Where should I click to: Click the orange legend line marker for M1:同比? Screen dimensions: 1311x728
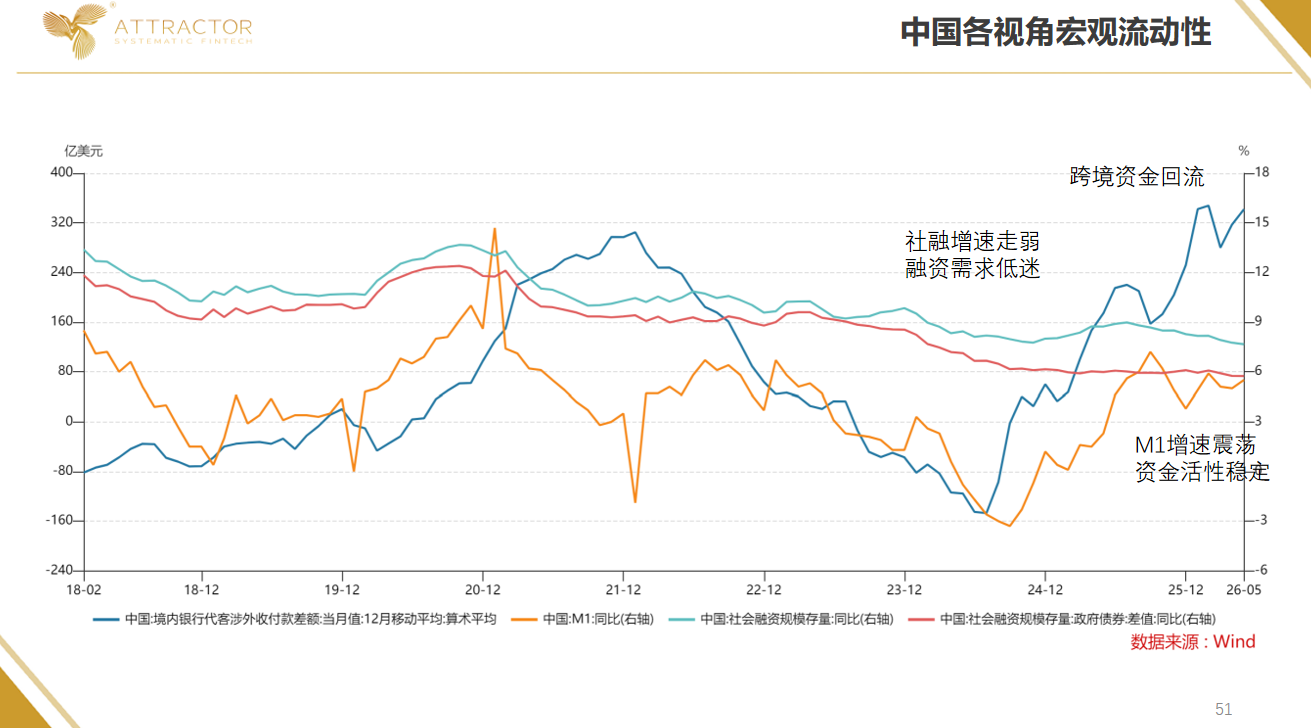click(524, 619)
